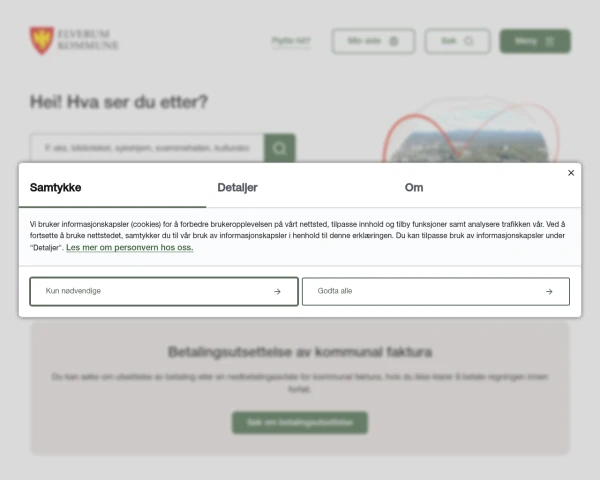This screenshot has width=600, height=480.
Task: Accept all cookies with Godta alle
Action: pos(436,291)
